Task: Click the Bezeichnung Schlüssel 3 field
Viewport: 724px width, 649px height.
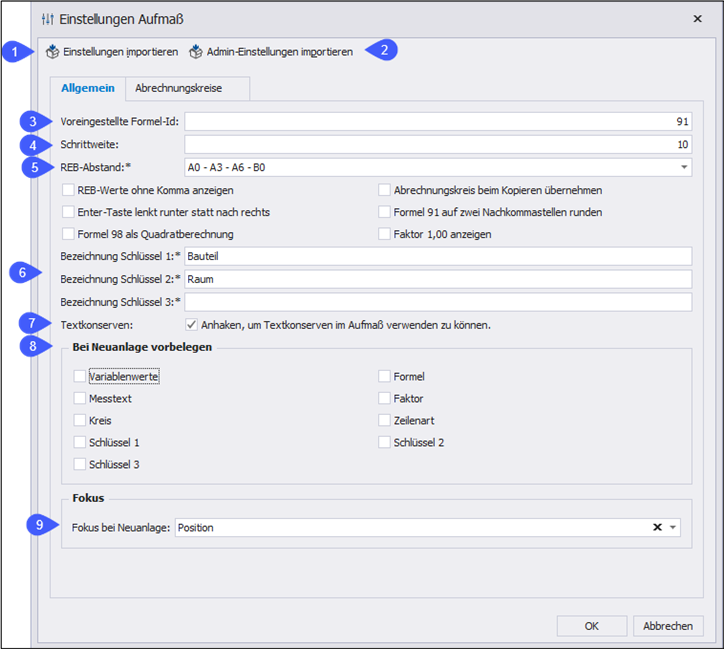Action: point(437,301)
